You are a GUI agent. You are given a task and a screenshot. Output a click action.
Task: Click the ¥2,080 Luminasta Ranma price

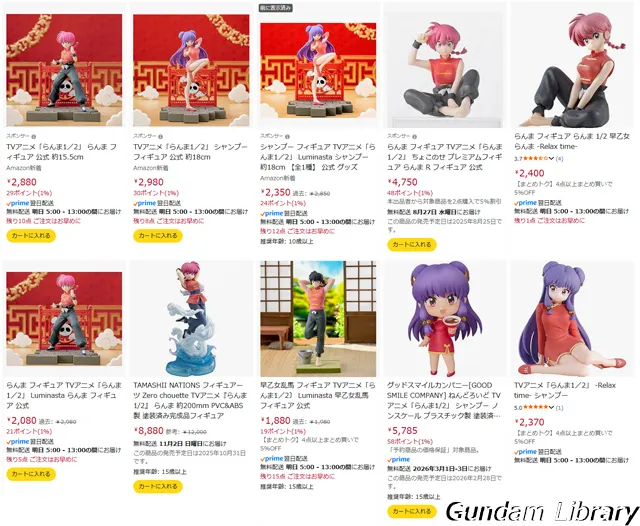click(x=22, y=421)
